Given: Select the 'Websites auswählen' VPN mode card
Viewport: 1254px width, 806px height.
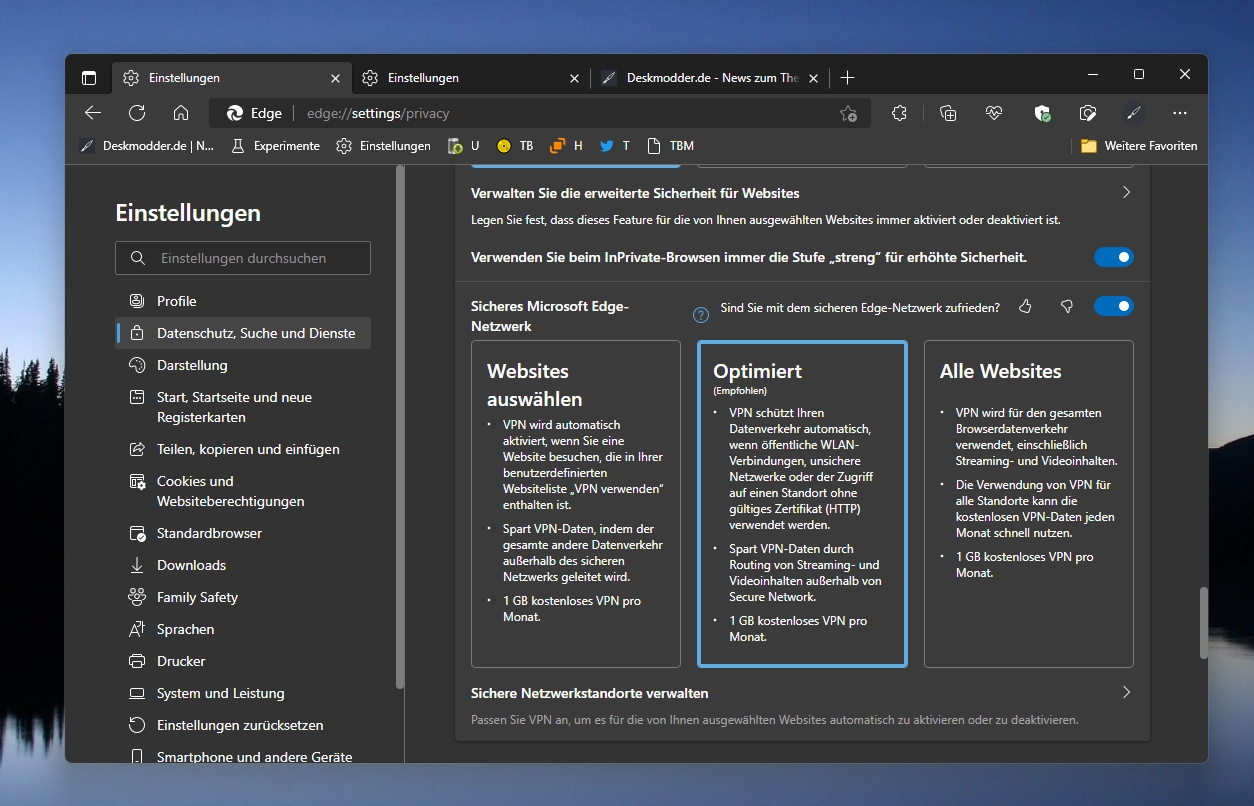Looking at the screenshot, I should 576,504.
